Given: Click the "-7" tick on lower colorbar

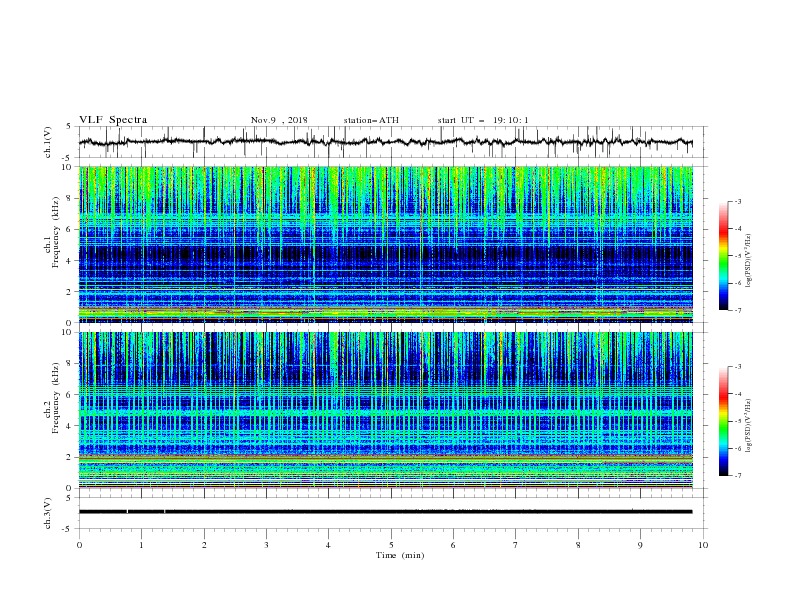Looking at the screenshot, I should pos(737,475).
